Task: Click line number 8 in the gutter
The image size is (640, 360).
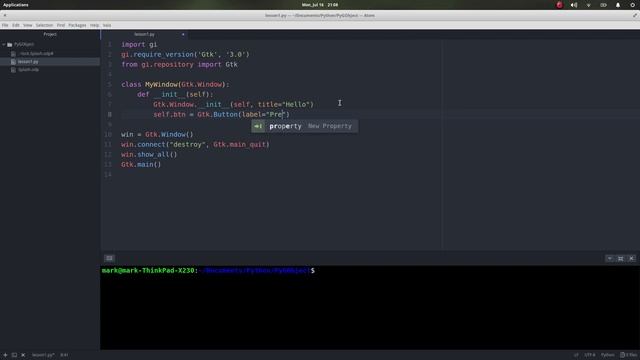Action: [109, 114]
